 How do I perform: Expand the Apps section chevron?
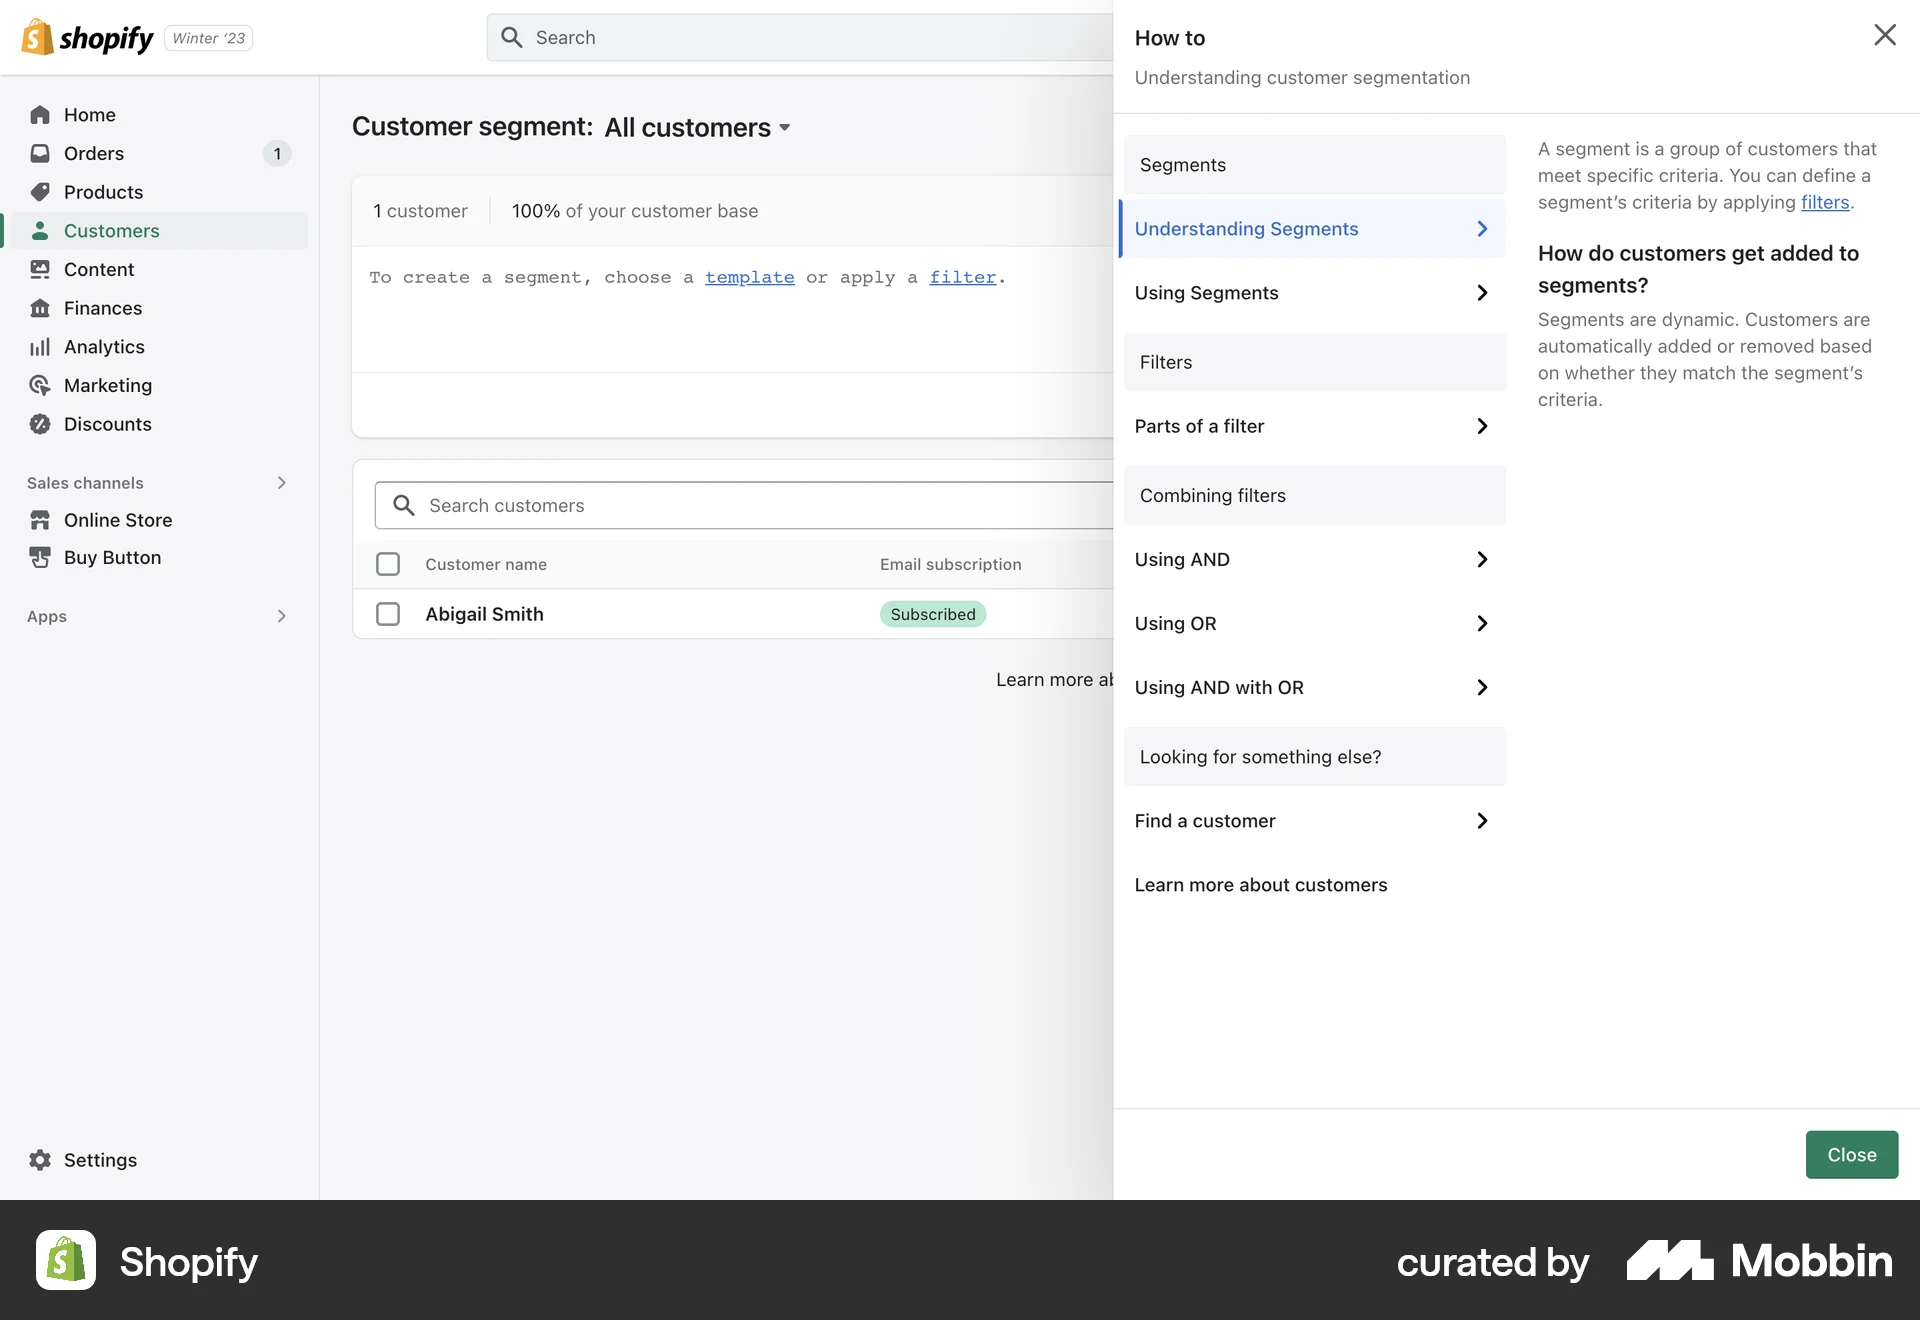pyautogui.click(x=281, y=616)
